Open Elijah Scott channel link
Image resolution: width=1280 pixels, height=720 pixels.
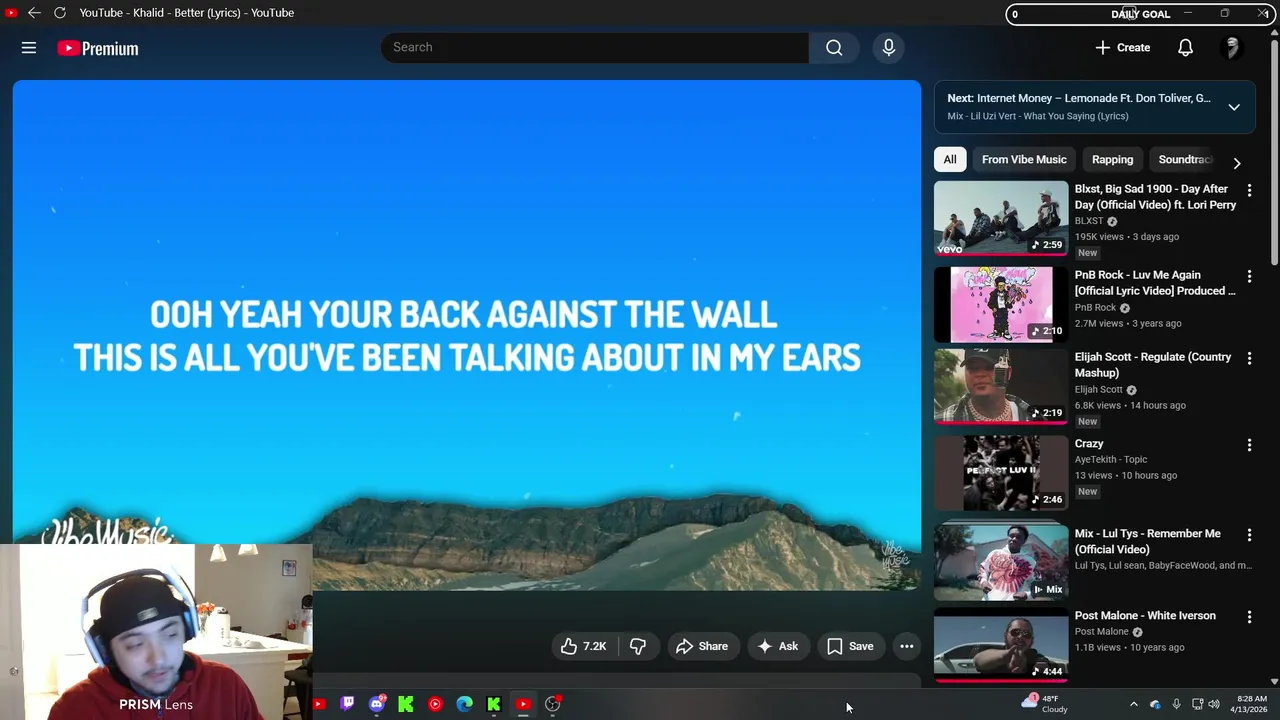(x=1099, y=390)
